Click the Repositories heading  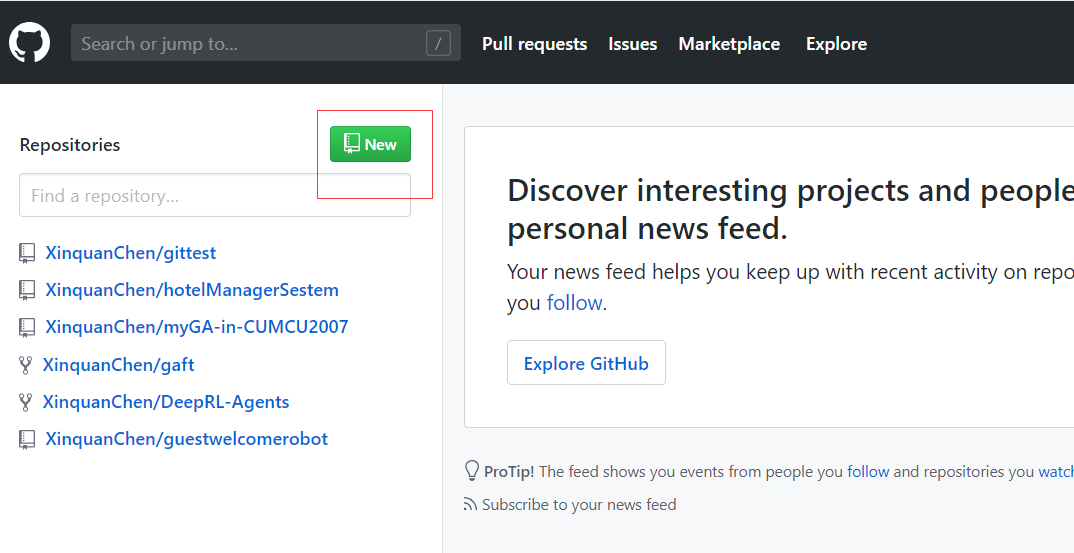point(70,145)
